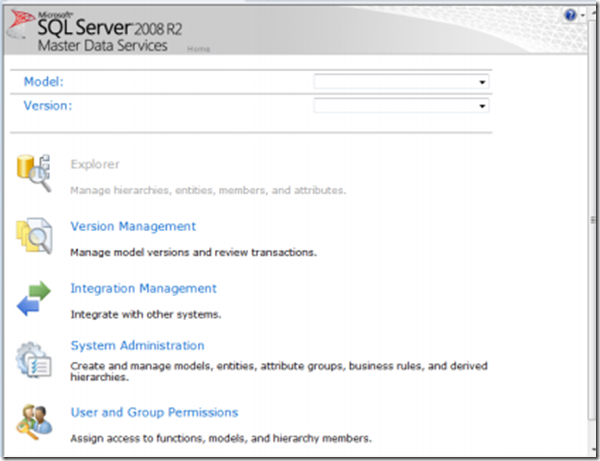
Task: Expand the small arrow beside the help icon
Action: pos(583,17)
